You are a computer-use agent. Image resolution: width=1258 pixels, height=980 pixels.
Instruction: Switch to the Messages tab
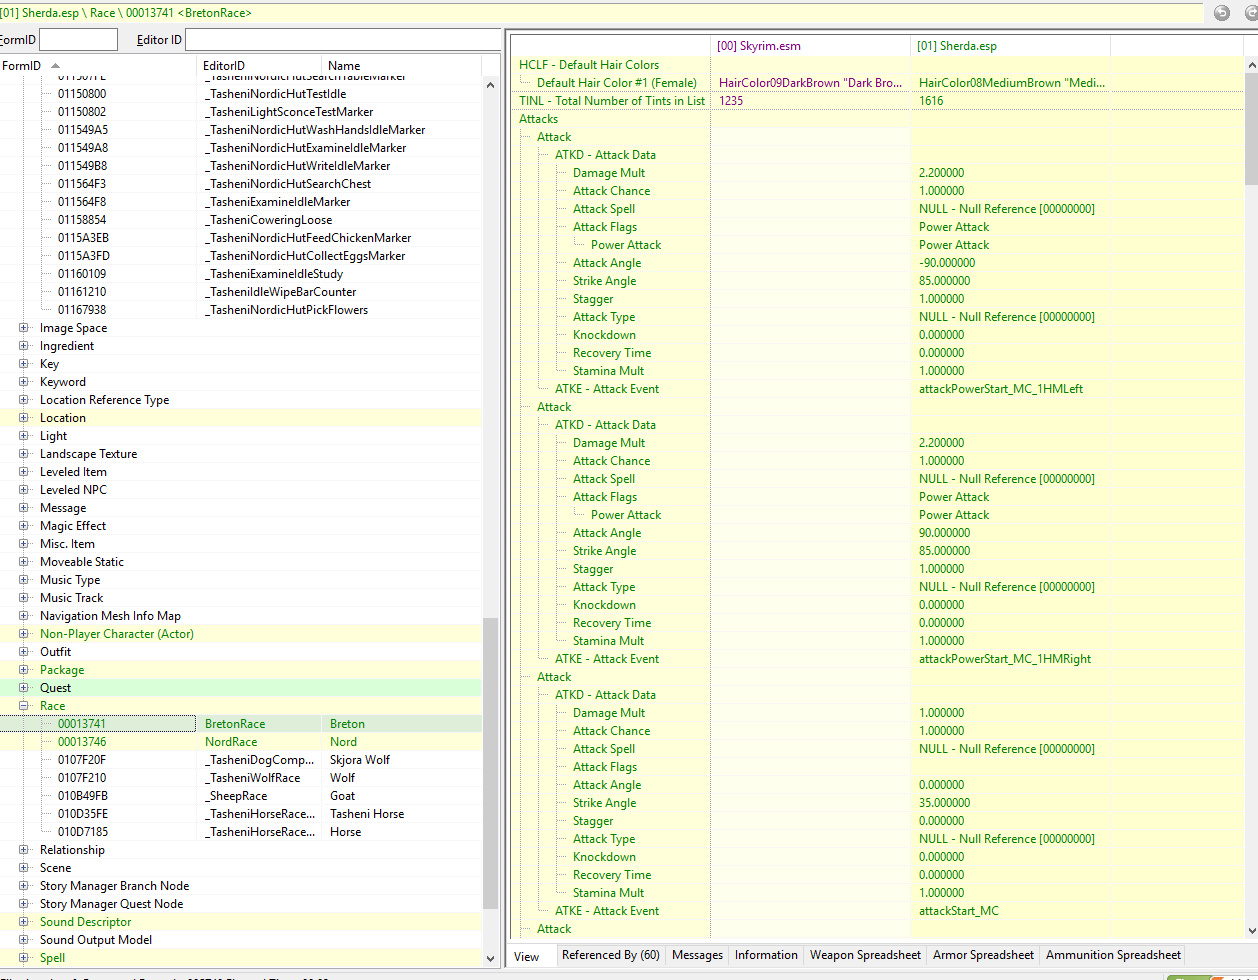click(x=697, y=955)
